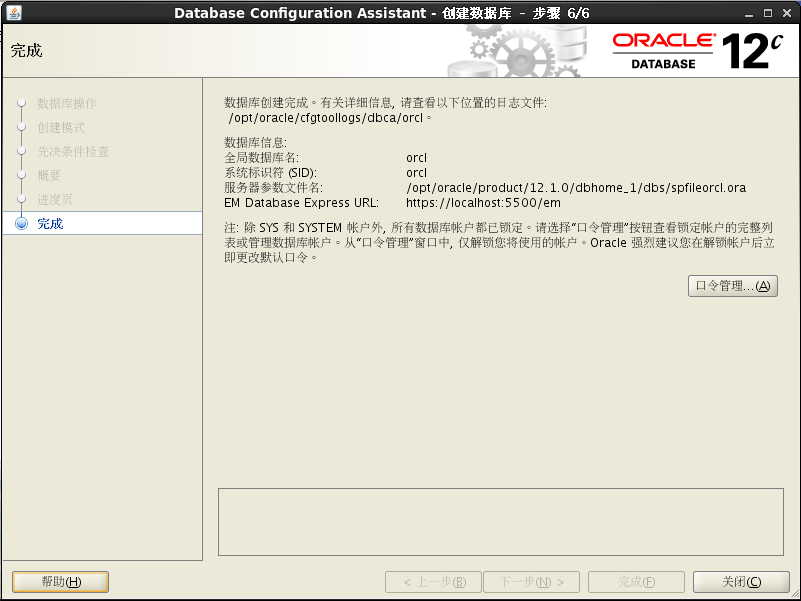Maximize the Database Configuration Assistant window
The width and height of the screenshot is (801, 601).
click(768, 13)
